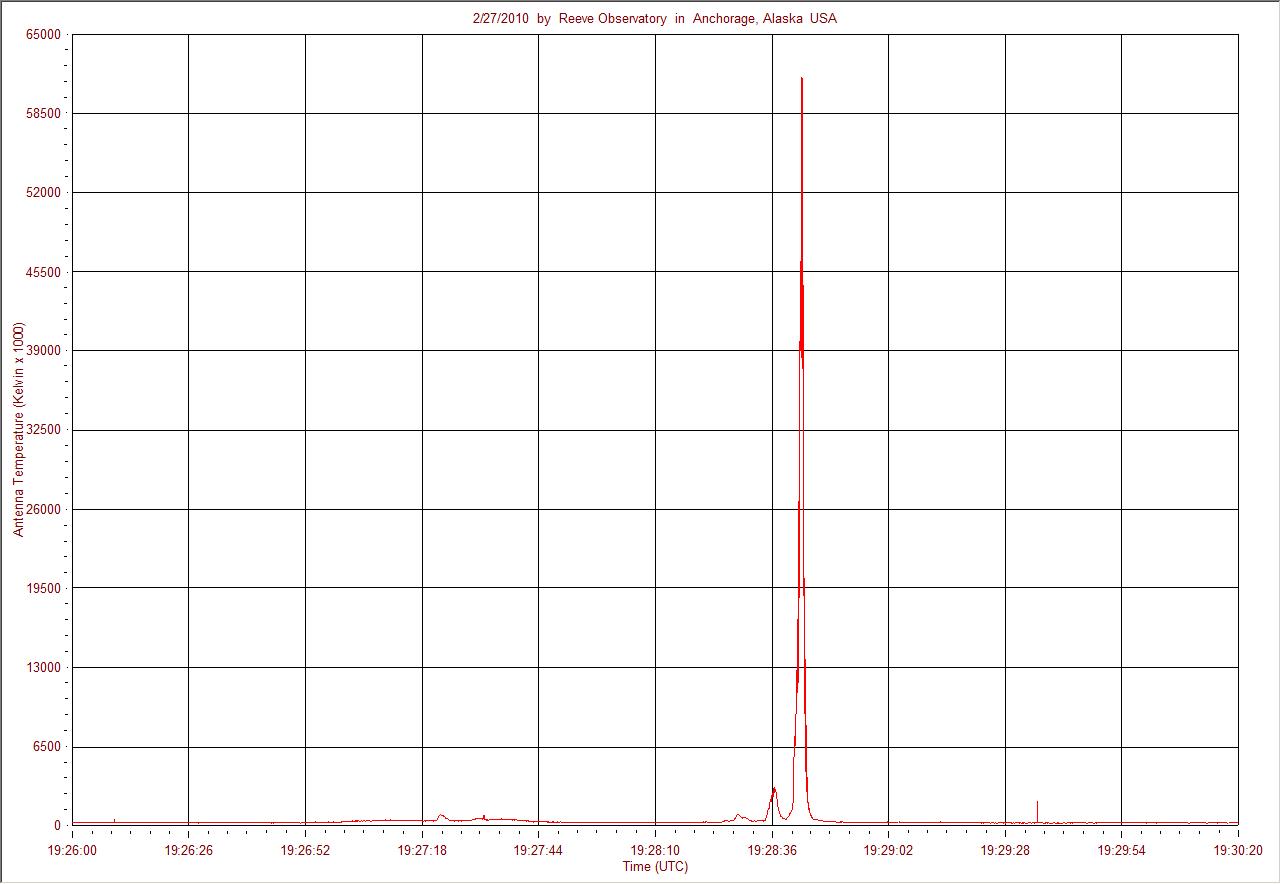Click the small precursor peak near 19:28:36
This screenshot has height=884, width=1281.
773,790
